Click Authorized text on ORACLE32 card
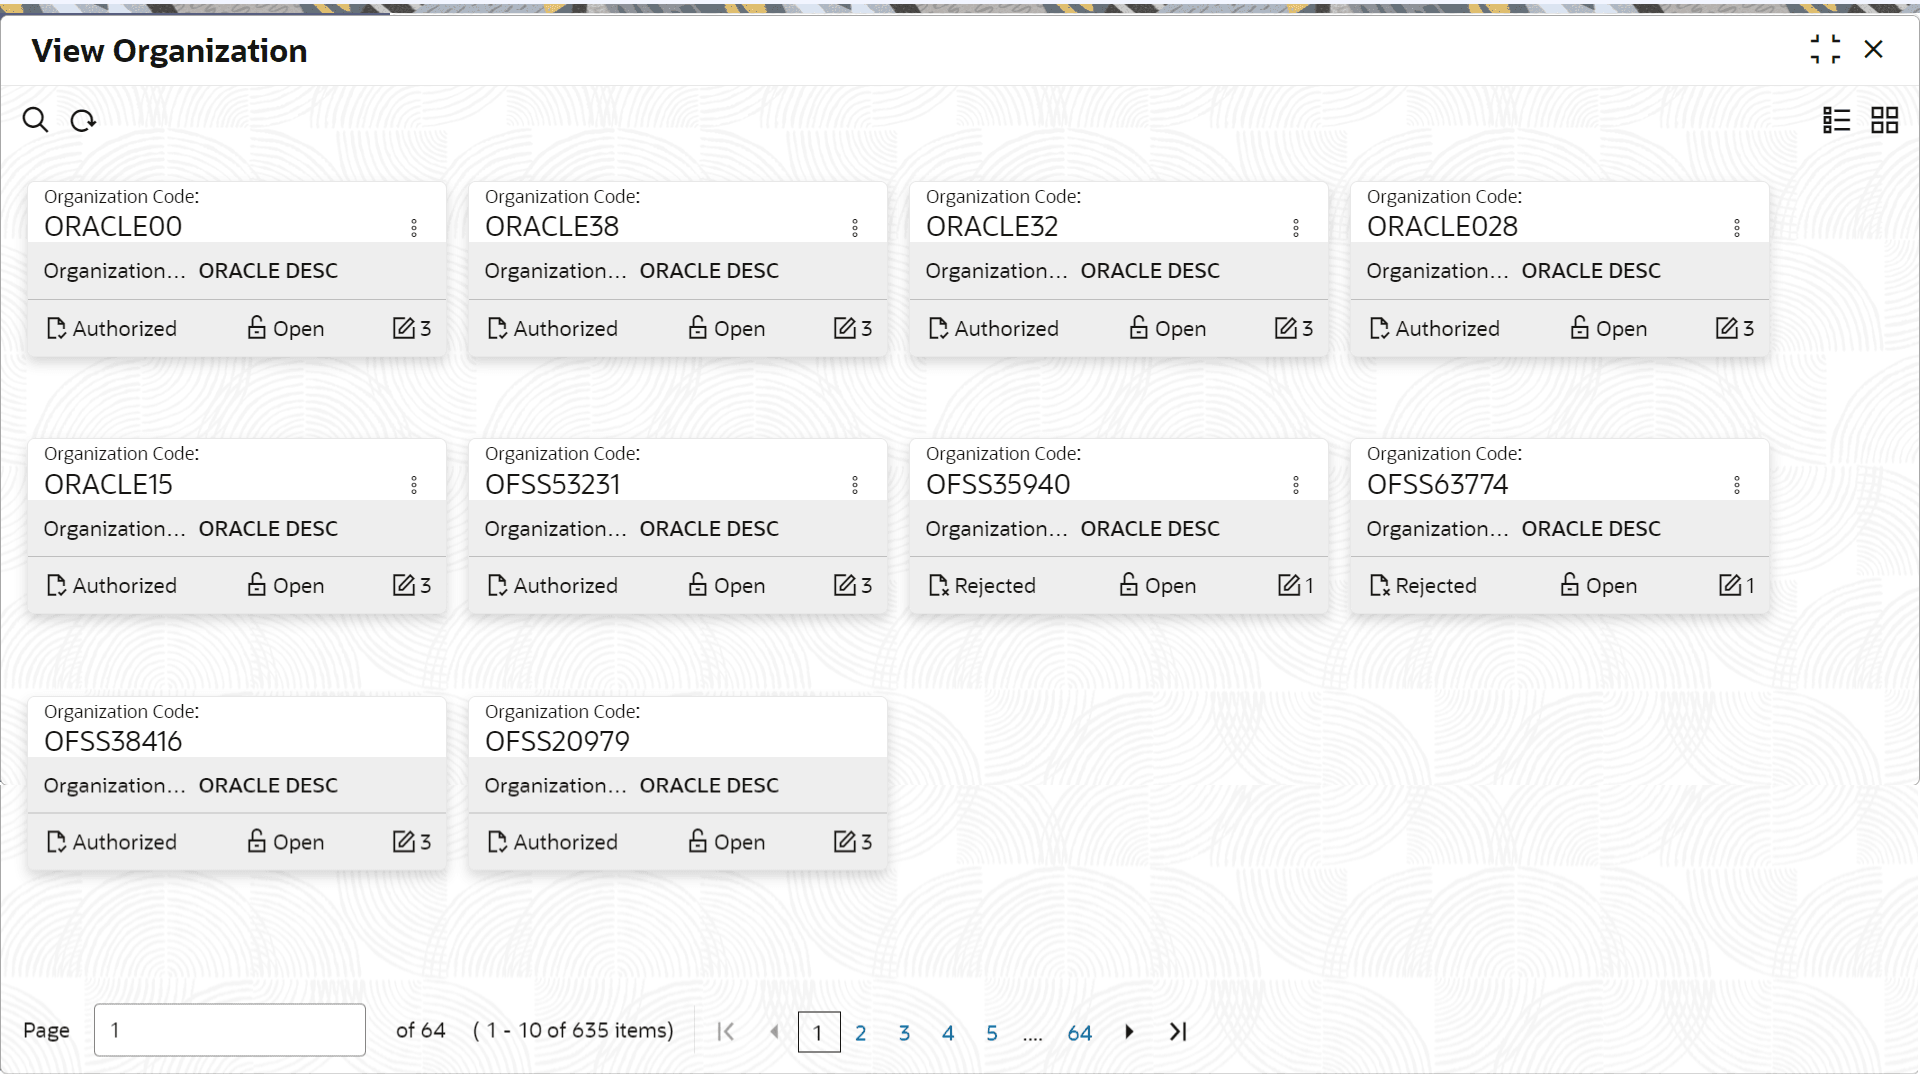The image size is (1920, 1075). pos(1007,328)
